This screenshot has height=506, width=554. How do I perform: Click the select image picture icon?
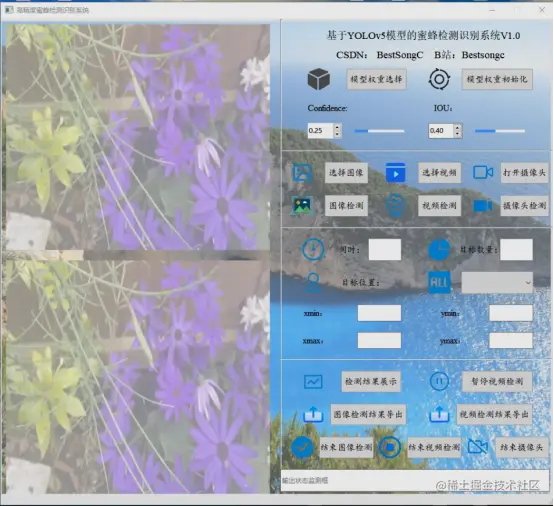pyautogui.click(x=302, y=173)
